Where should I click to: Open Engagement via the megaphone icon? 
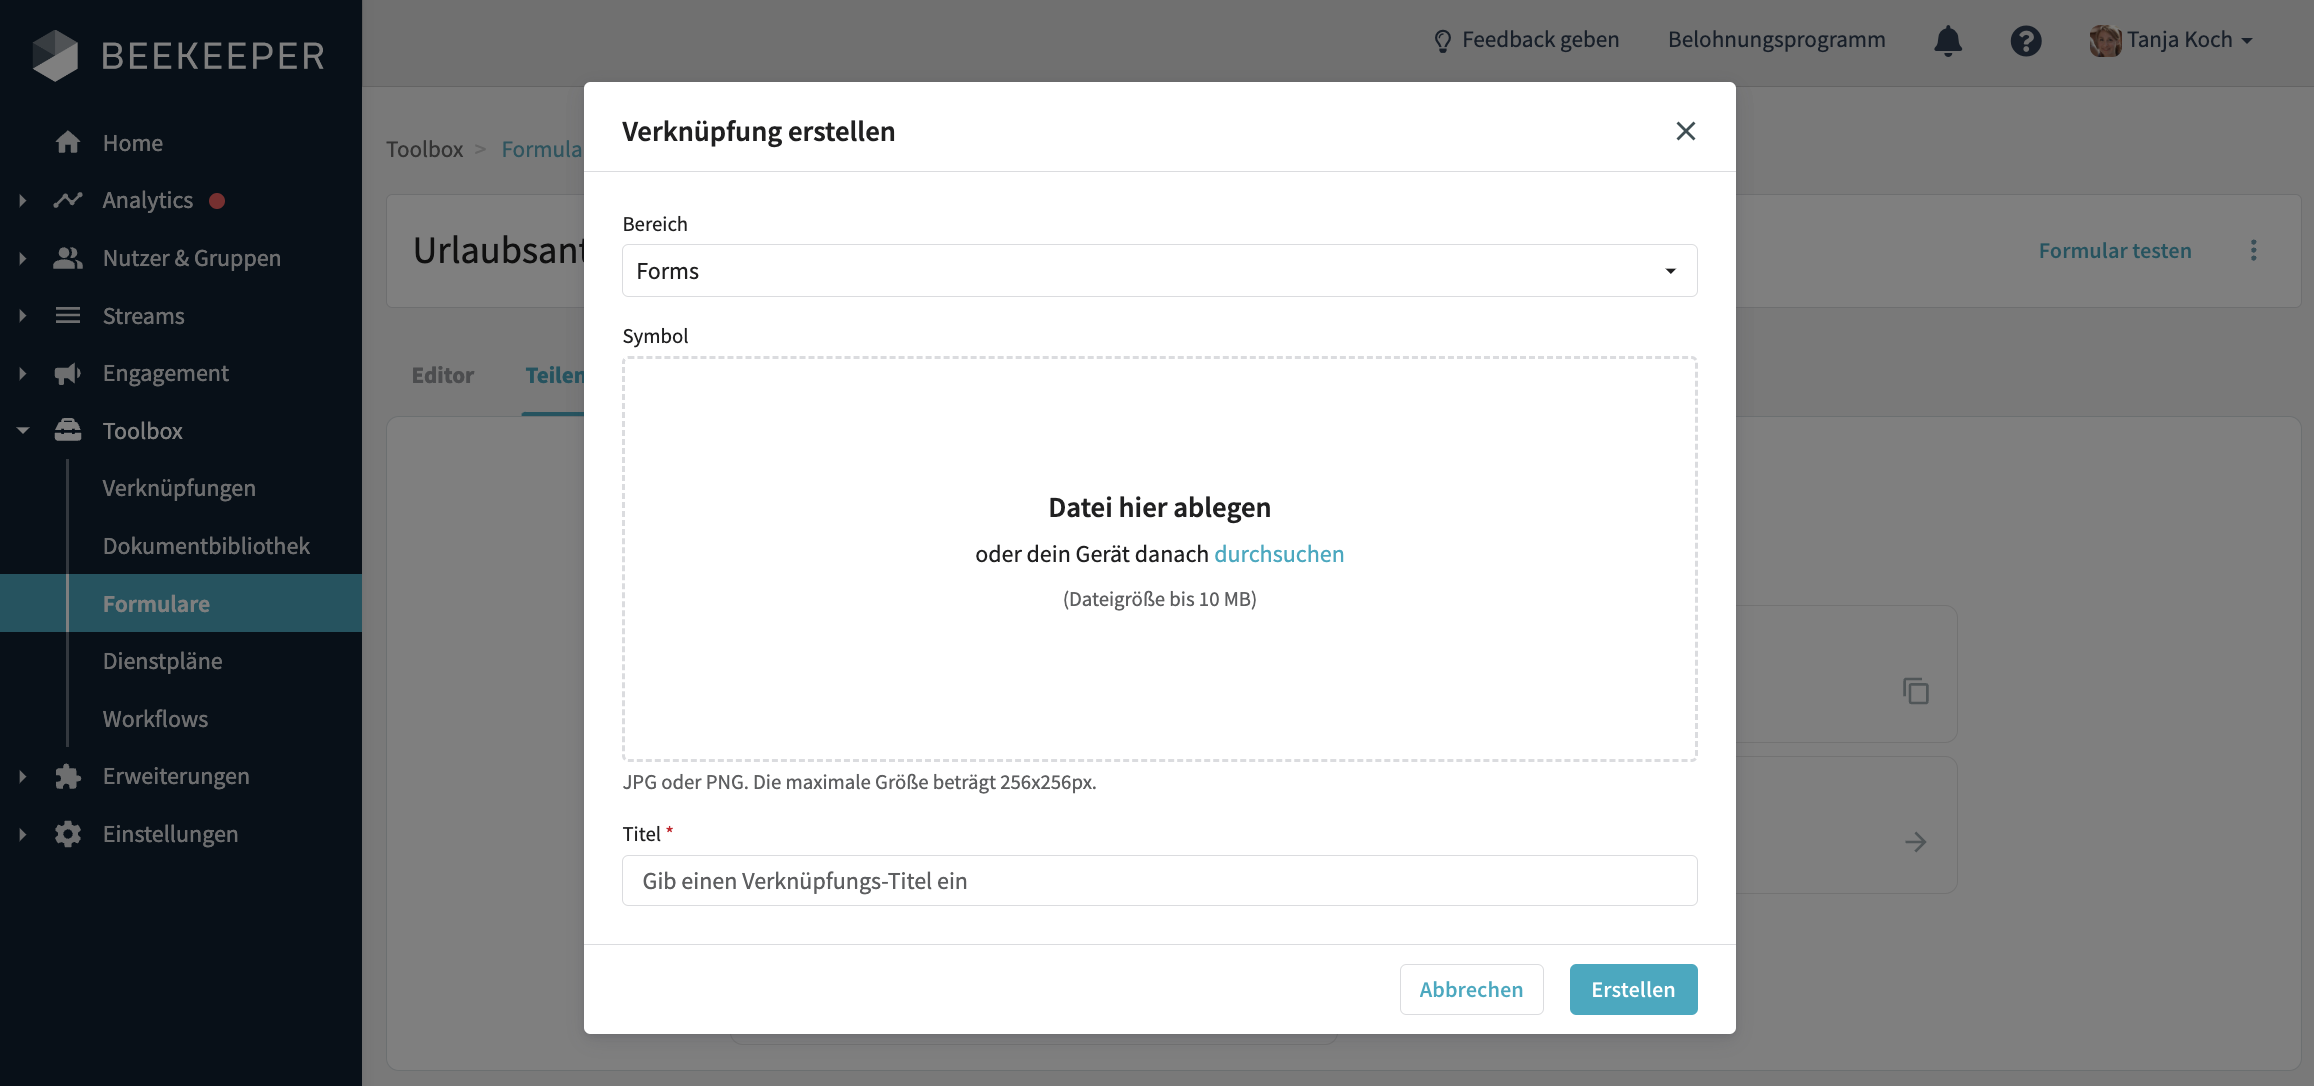click(68, 372)
